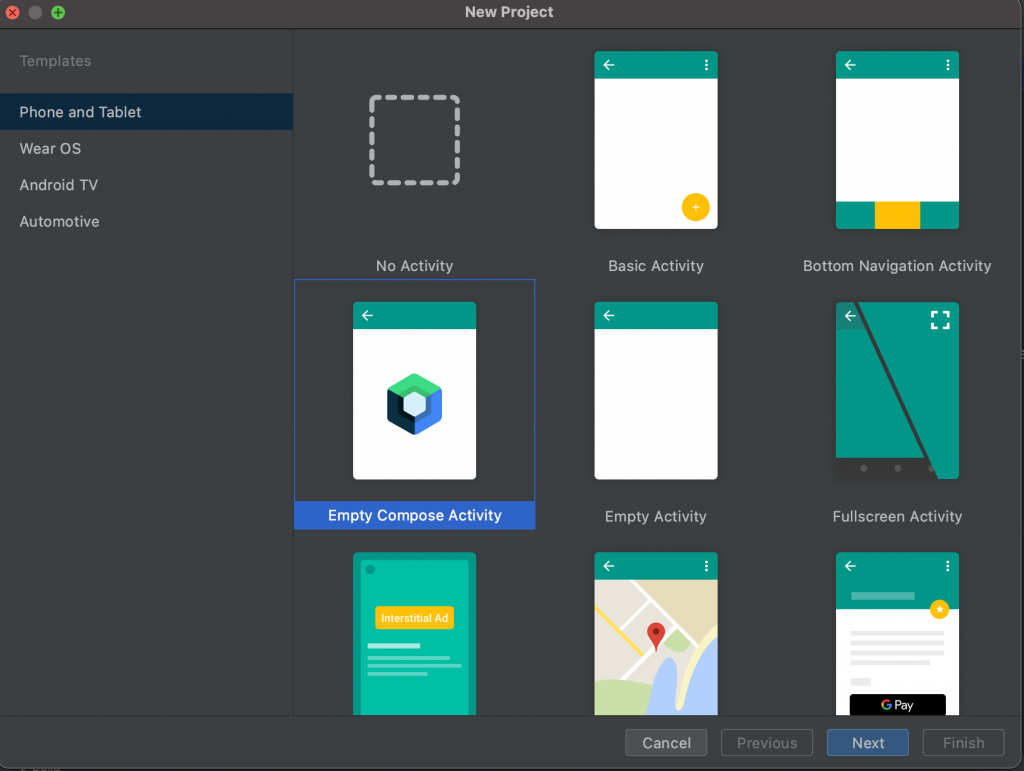Switch to Android TV templates
The height and width of the screenshot is (771, 1024).
tap(146, 185)
